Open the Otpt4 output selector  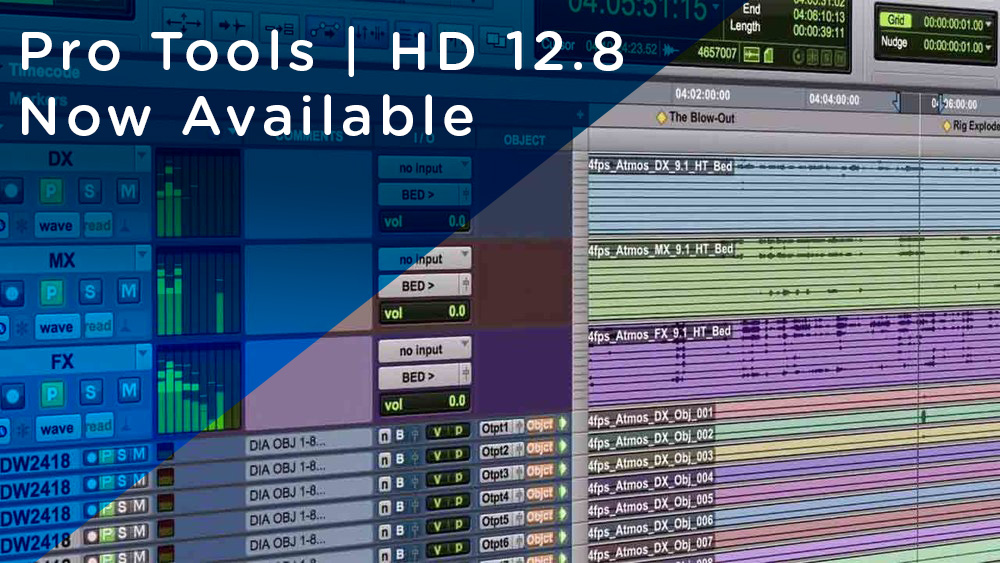click(x=501, y=497)
